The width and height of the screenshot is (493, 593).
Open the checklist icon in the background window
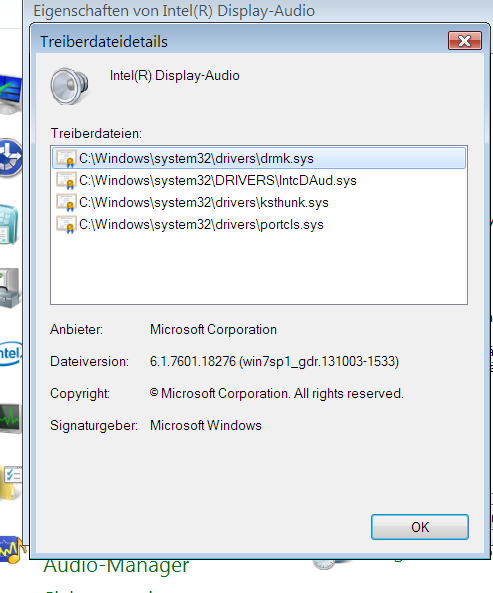coord(11,483)
